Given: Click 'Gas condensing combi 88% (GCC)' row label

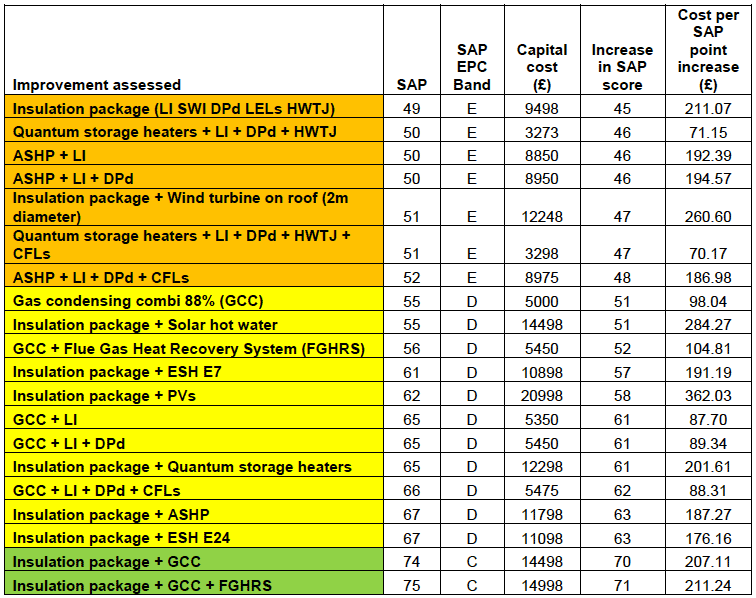Looking at the screenshot, I should (x=138, y=301).
